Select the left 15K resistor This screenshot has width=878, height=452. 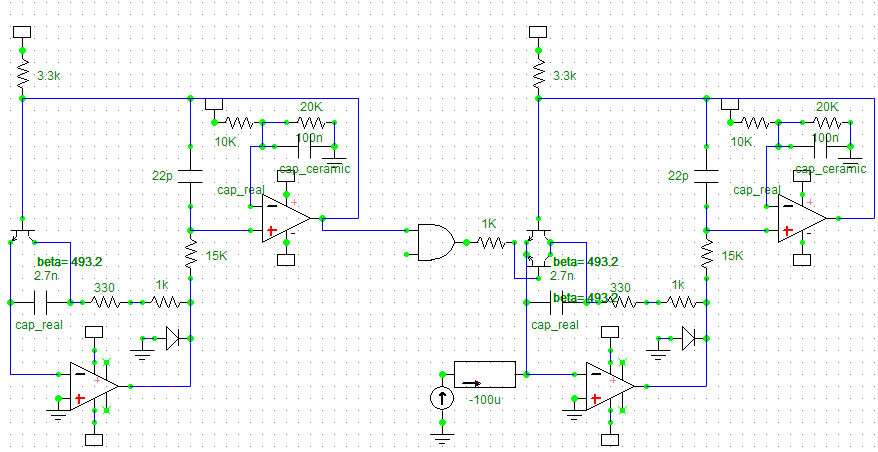(189, 257)
